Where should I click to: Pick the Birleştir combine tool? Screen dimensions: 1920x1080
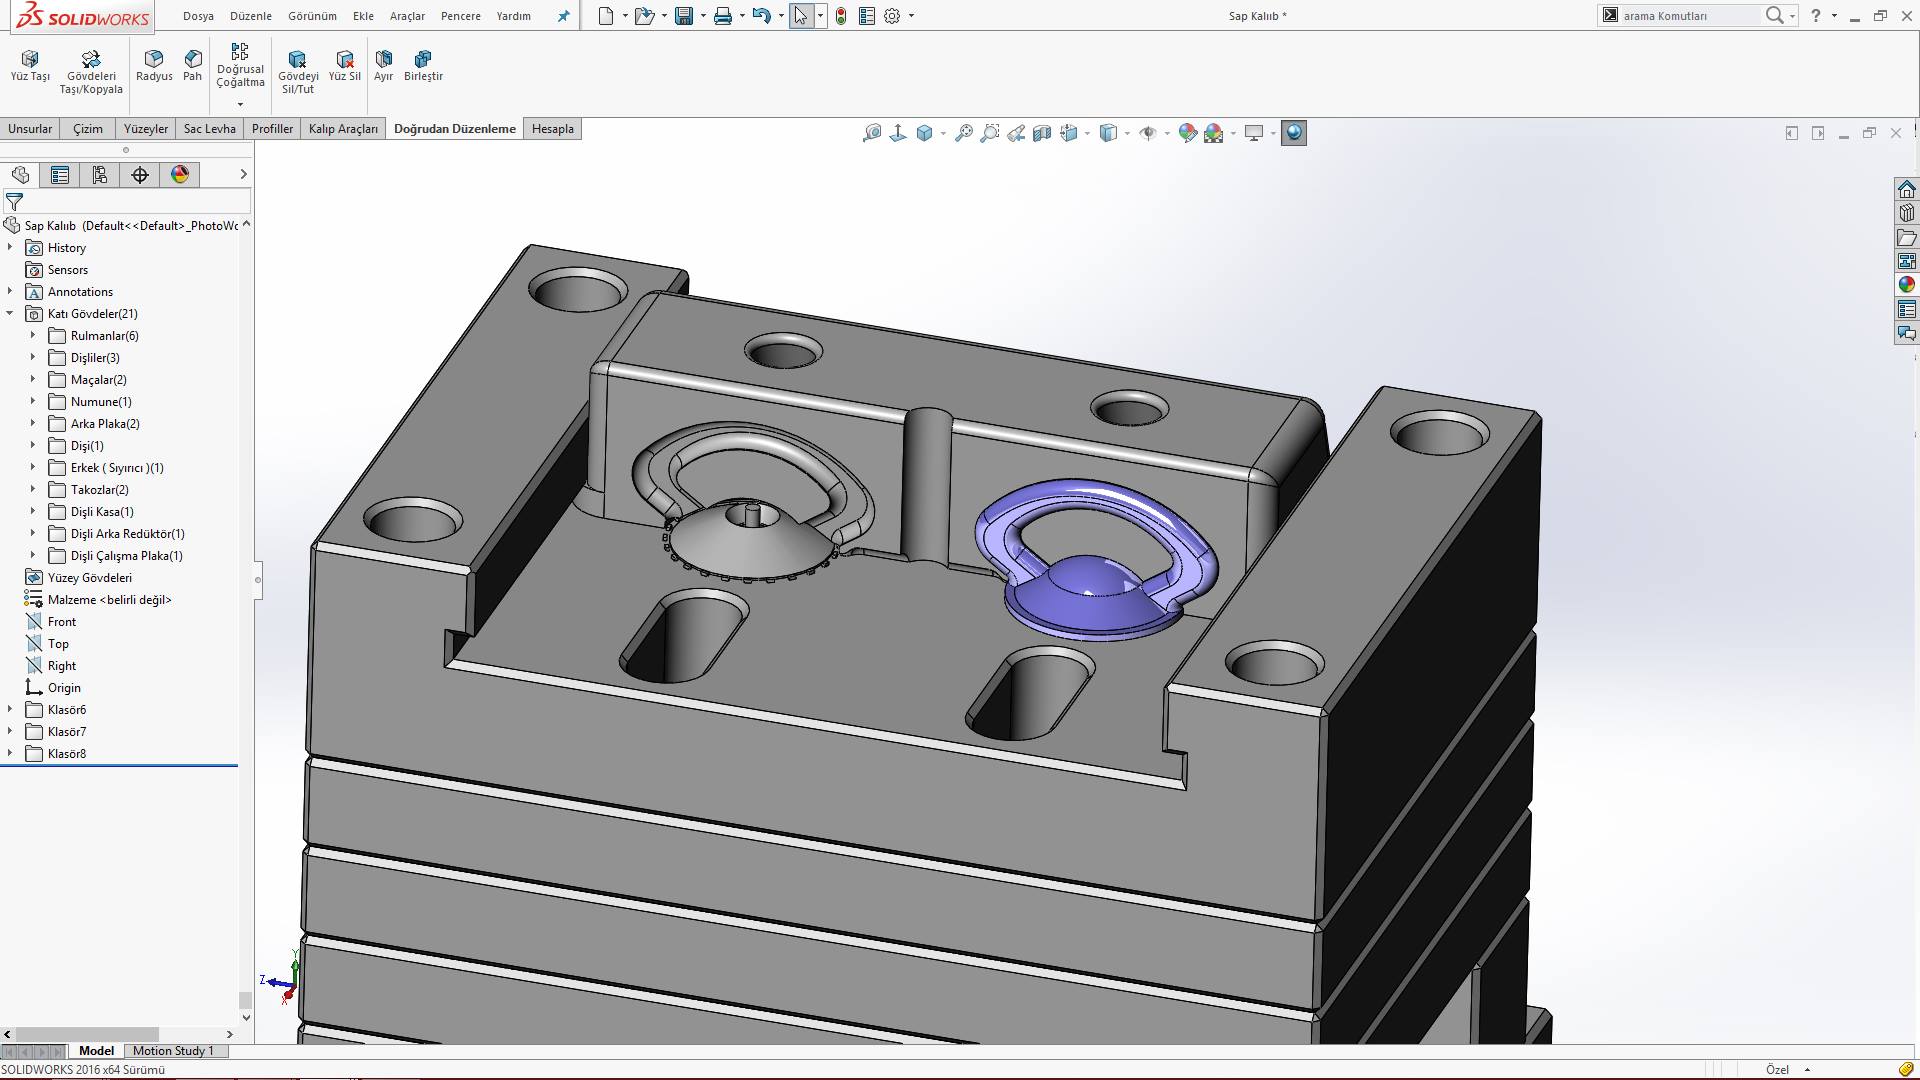click(x=423, y=66)
